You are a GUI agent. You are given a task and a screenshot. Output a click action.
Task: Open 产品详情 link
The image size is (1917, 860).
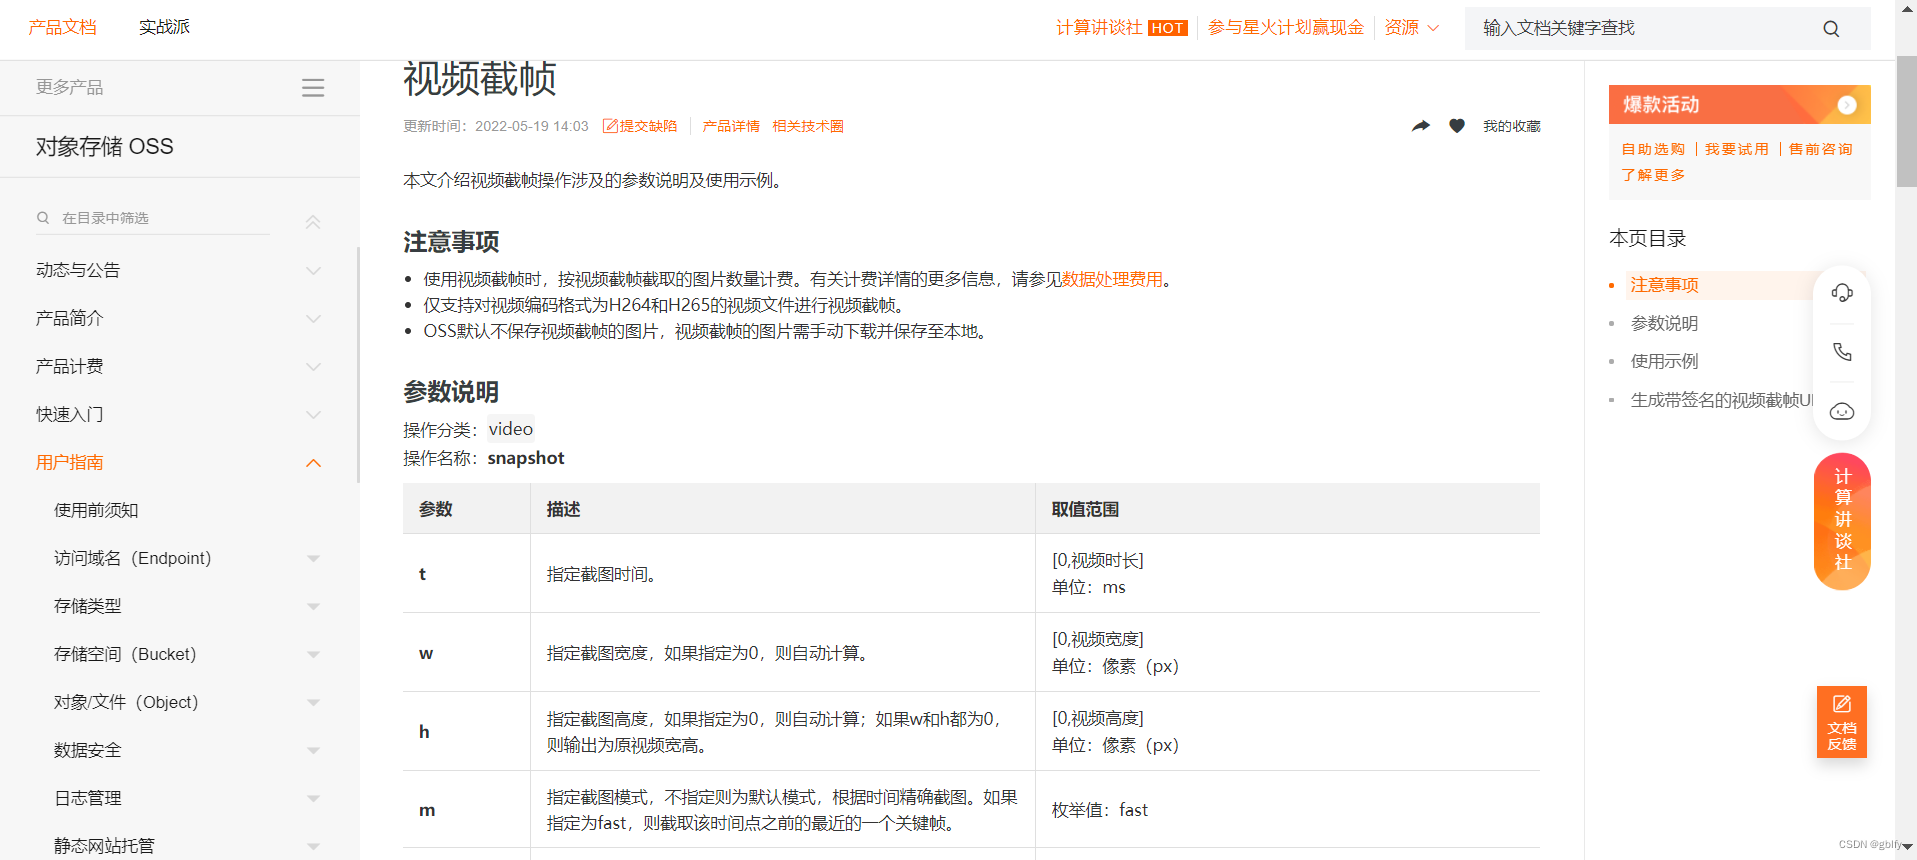pos(731,126)
